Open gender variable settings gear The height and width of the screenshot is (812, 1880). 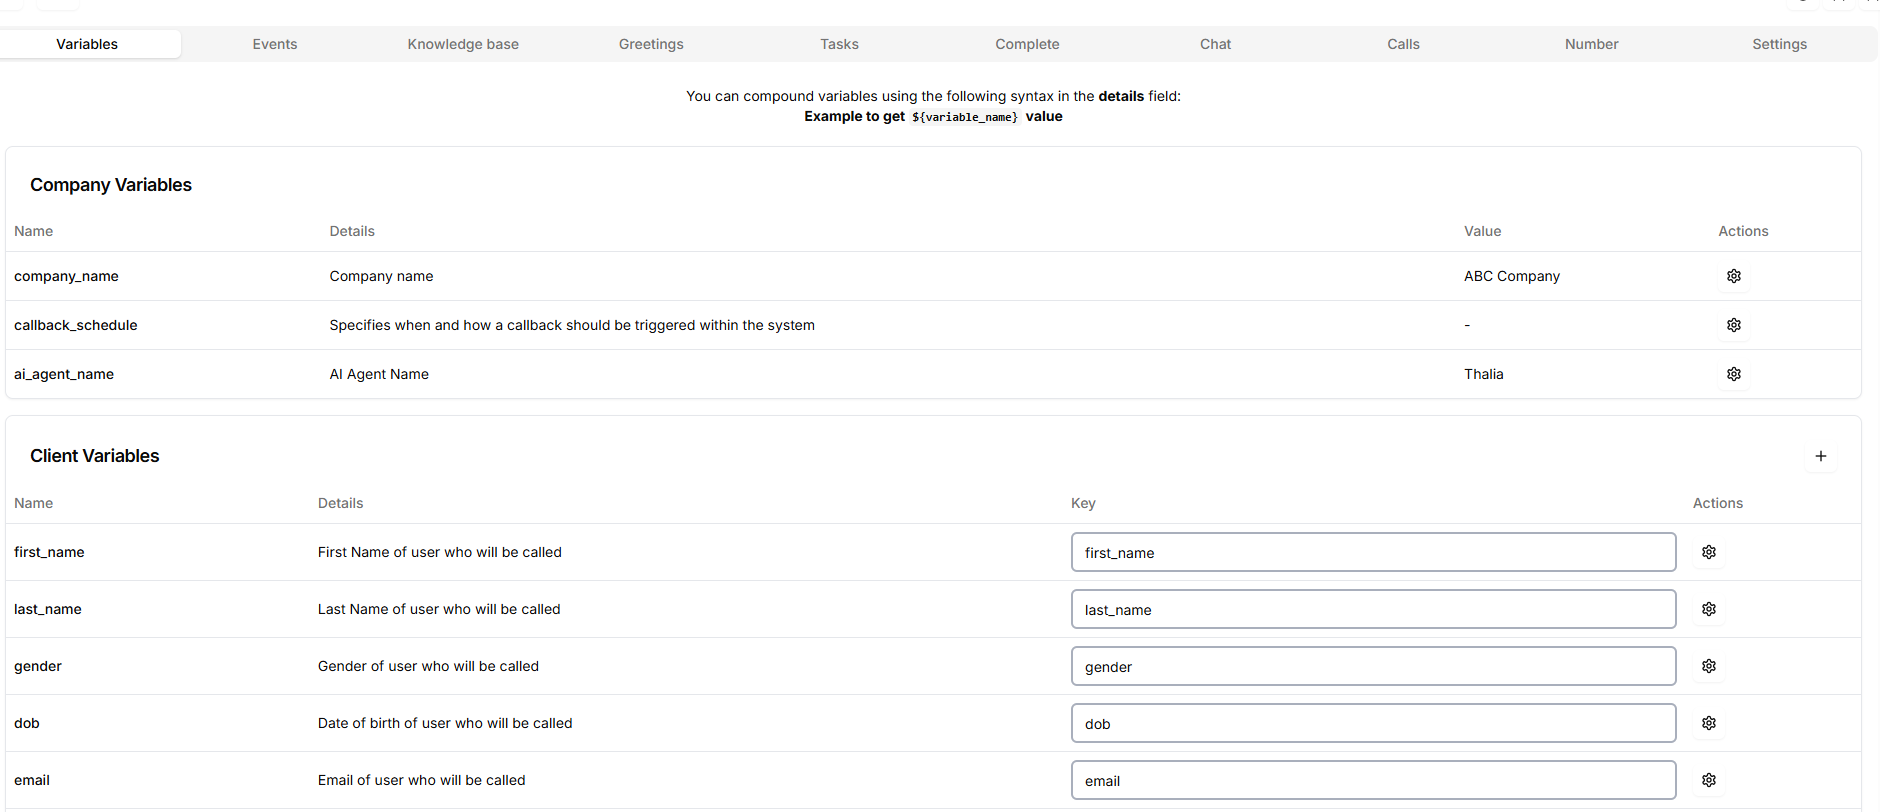coord(1709,666)
